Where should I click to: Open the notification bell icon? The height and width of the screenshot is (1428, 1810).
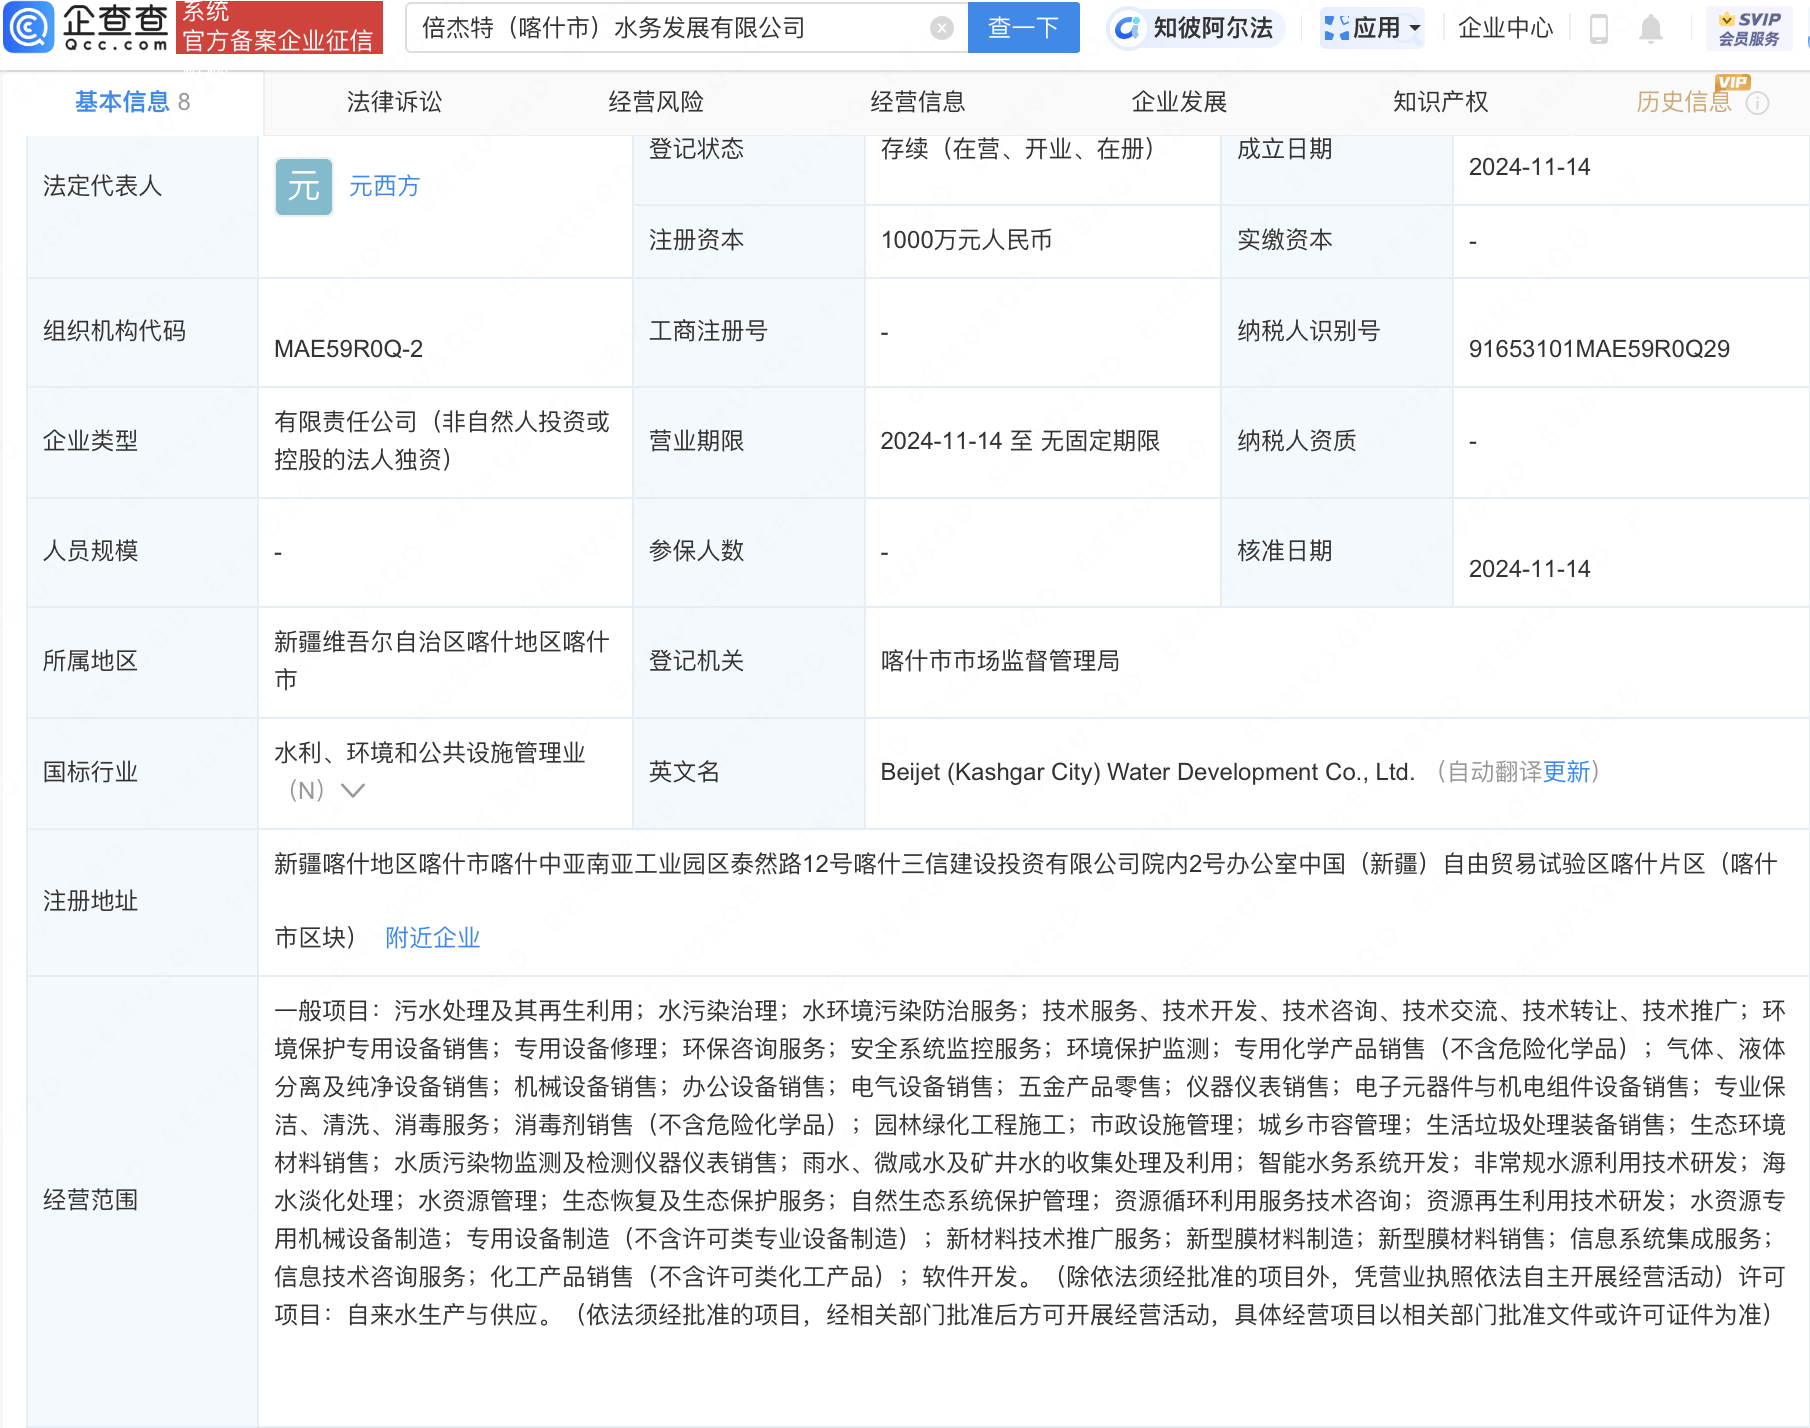pos(1651,29)
